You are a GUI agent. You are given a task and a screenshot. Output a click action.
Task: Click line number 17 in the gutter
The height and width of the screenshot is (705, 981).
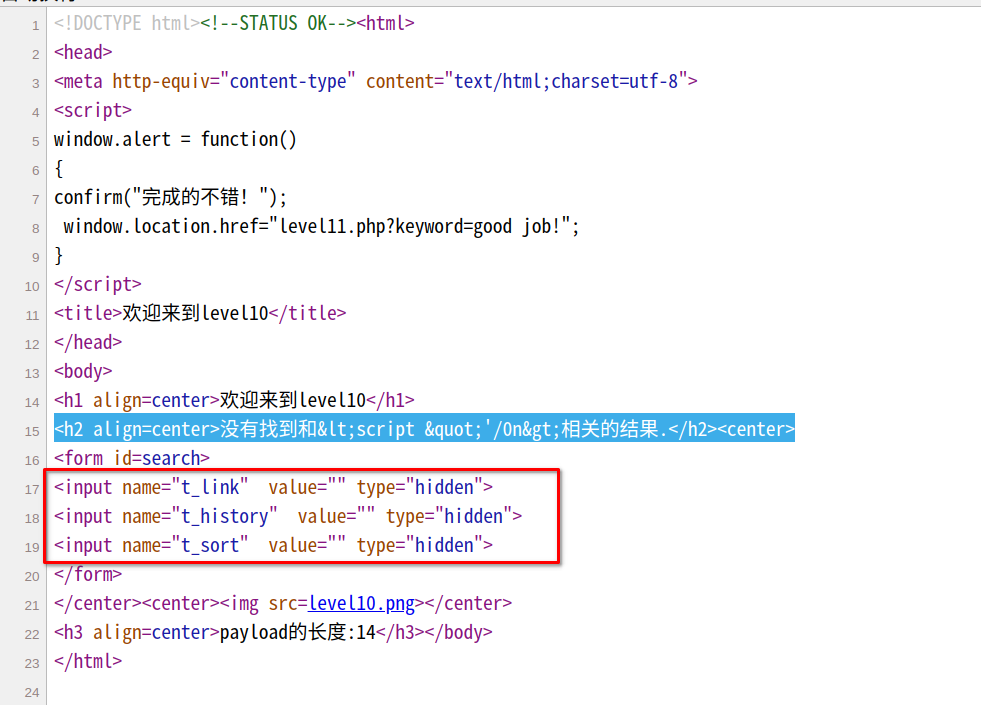click(32, 490)
